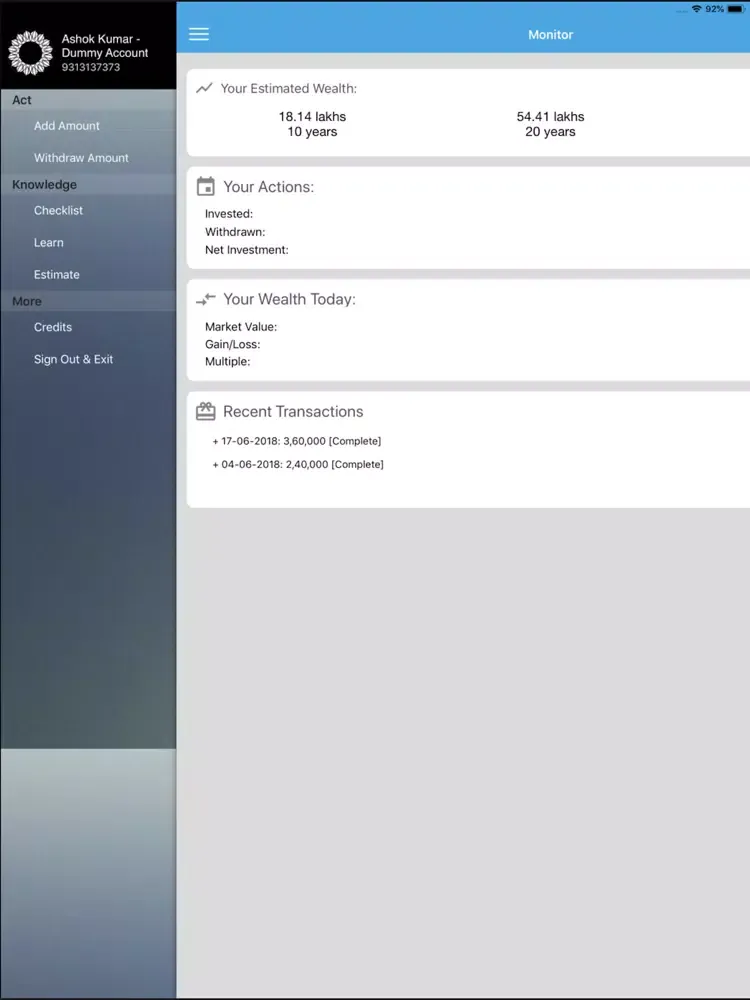The width and height of the screenshot is (750, 1000).
Task: Select the 04-06-2018 2,40,000 transaction
Action: (298, 464)
